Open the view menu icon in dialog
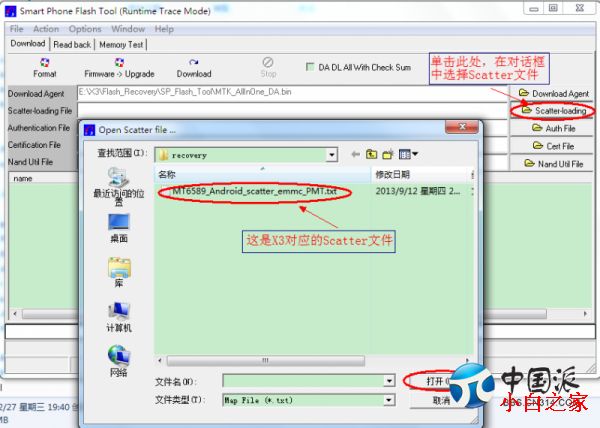This screenshot has height=428, width=600. pos(408,154)
